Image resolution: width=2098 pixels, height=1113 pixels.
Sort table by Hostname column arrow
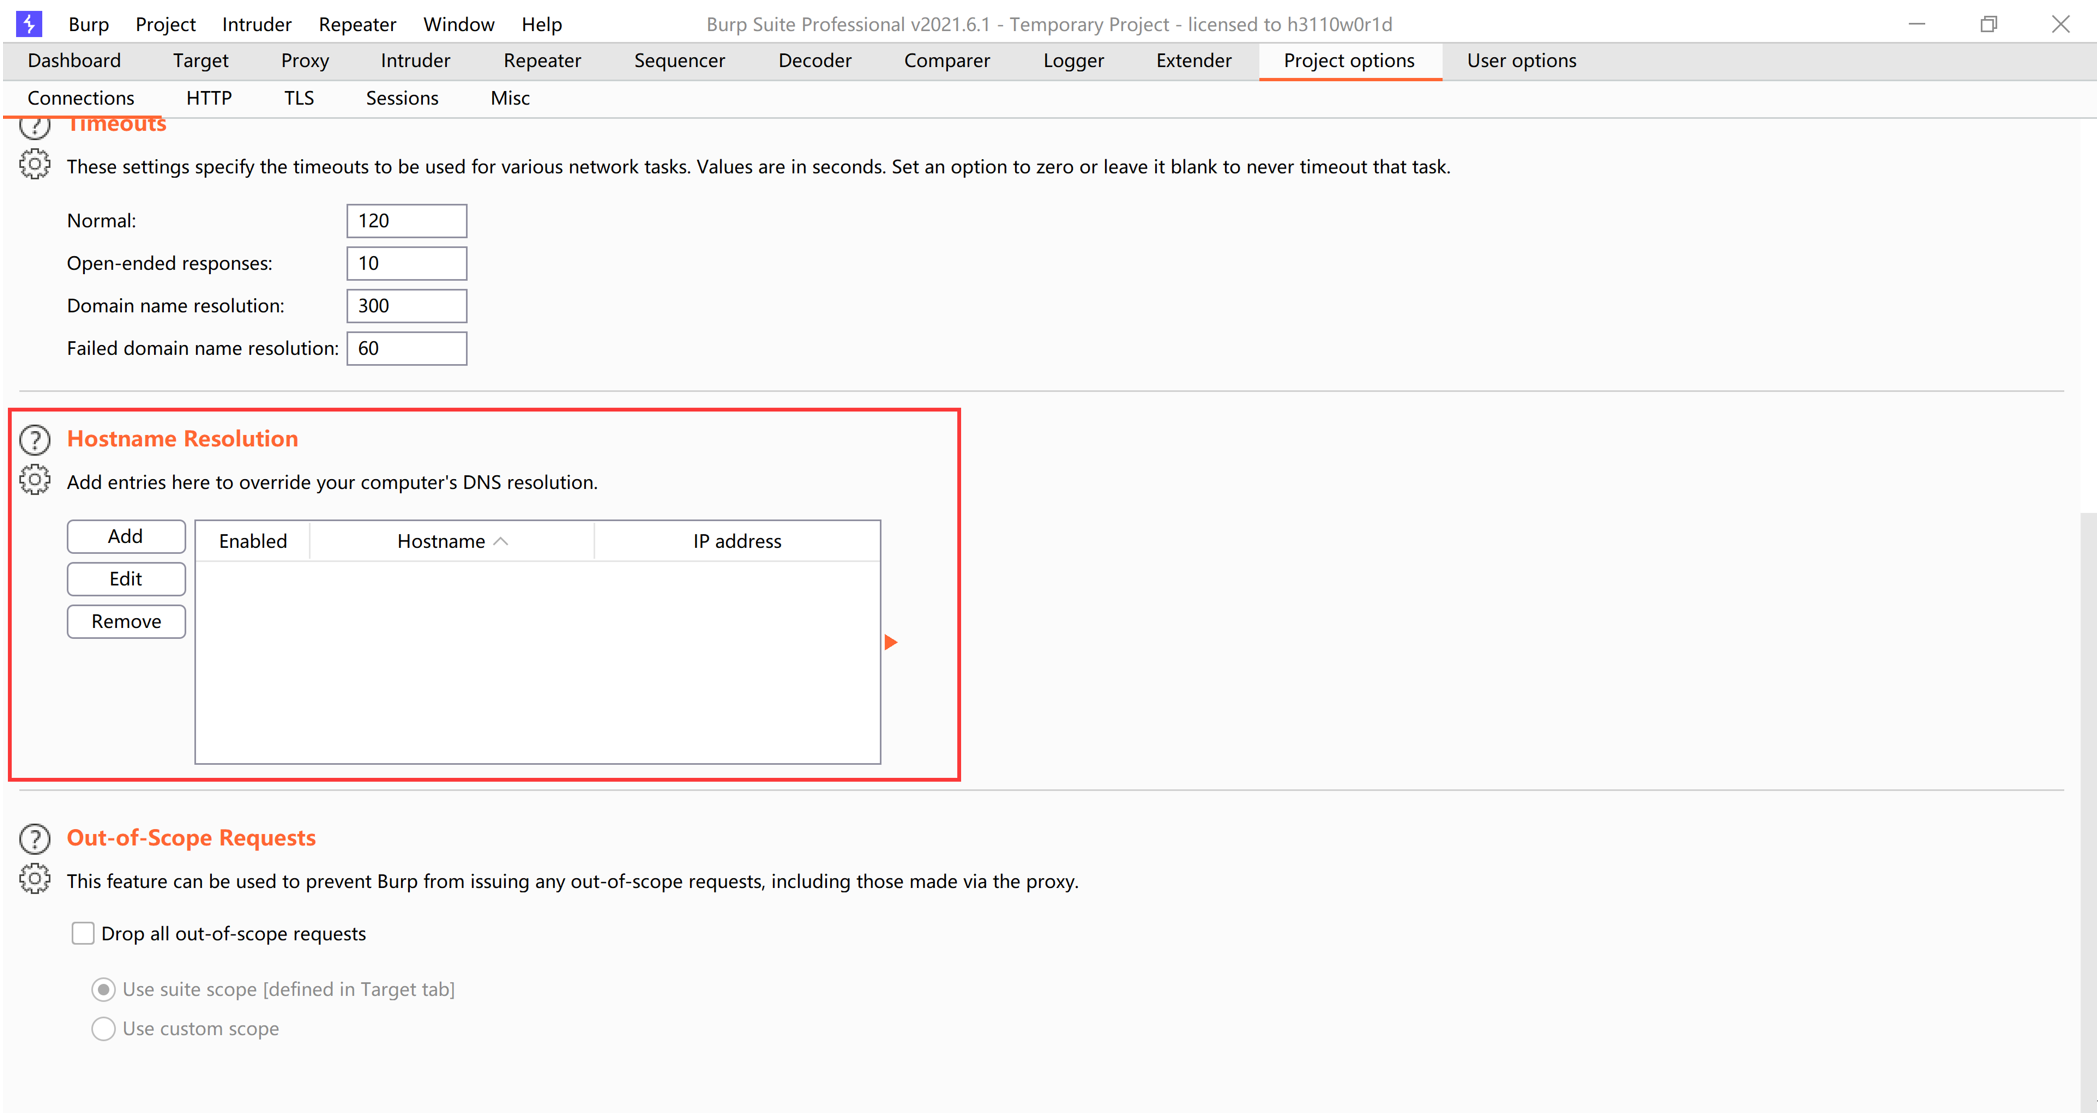501,541
